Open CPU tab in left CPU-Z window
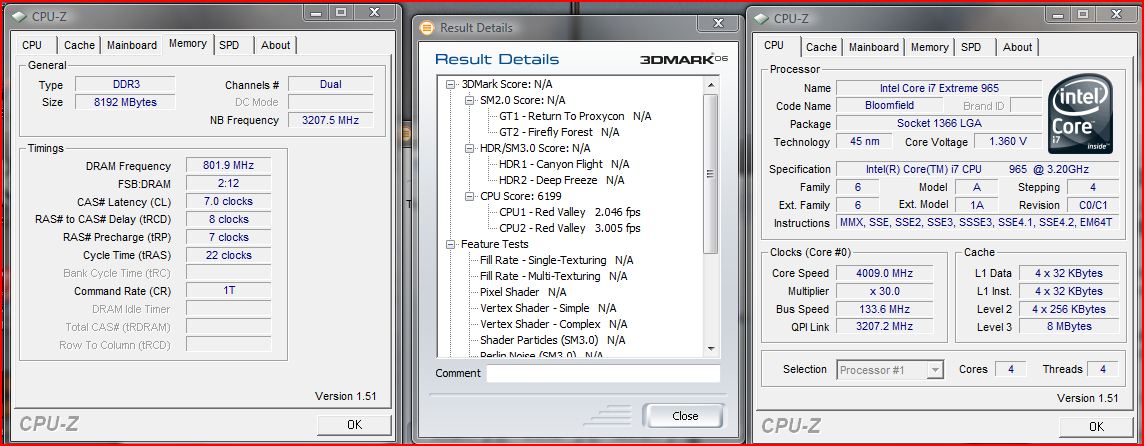The height and width of the screenshot is (446, 1144). tap(32, 45)
